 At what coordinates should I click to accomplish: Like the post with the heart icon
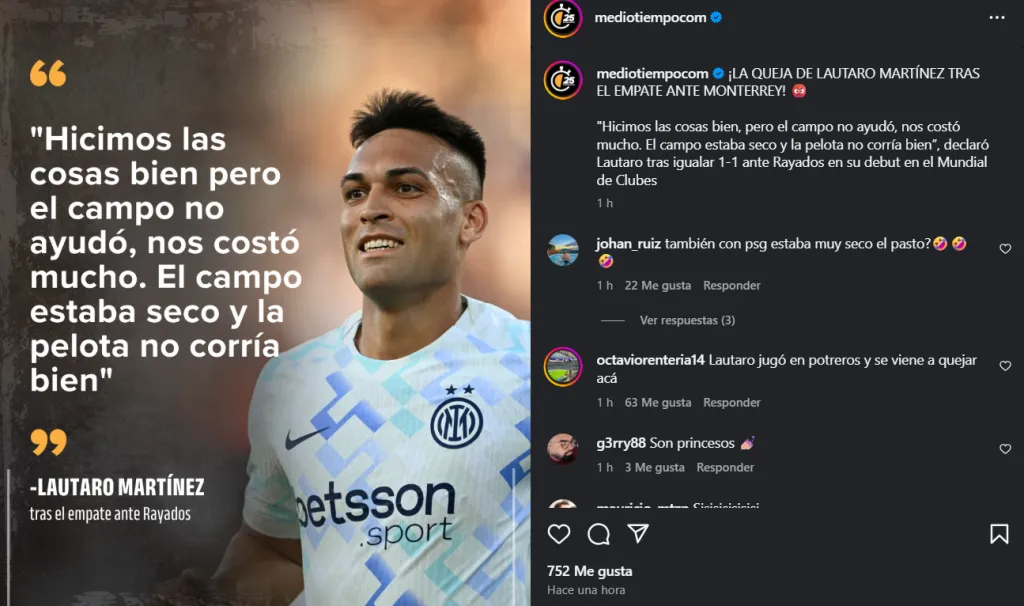pos(559,534)
